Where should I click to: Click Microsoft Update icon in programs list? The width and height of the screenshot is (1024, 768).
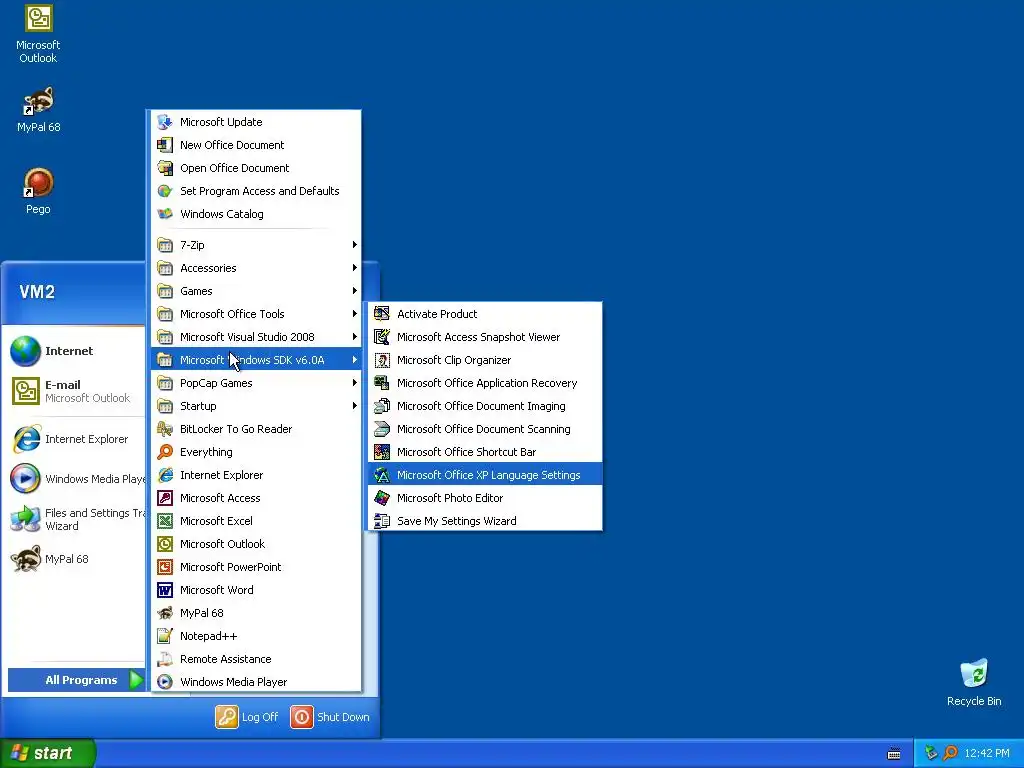pos(165,122)
